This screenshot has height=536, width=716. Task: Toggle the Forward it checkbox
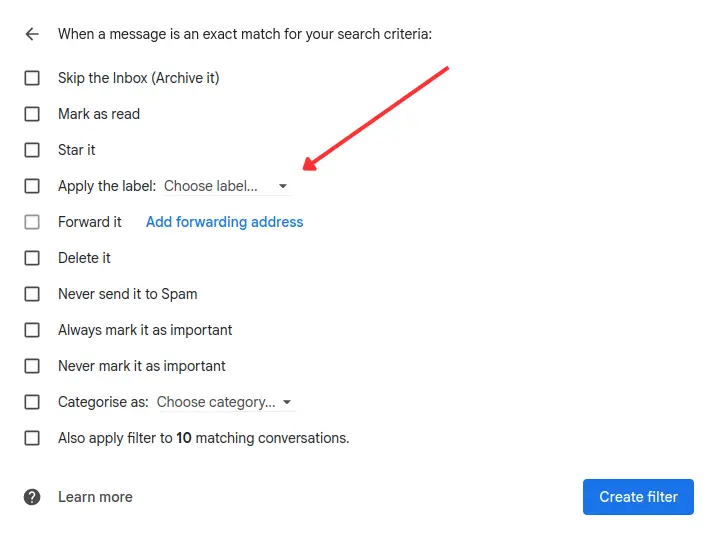click(x=32, y=222)
